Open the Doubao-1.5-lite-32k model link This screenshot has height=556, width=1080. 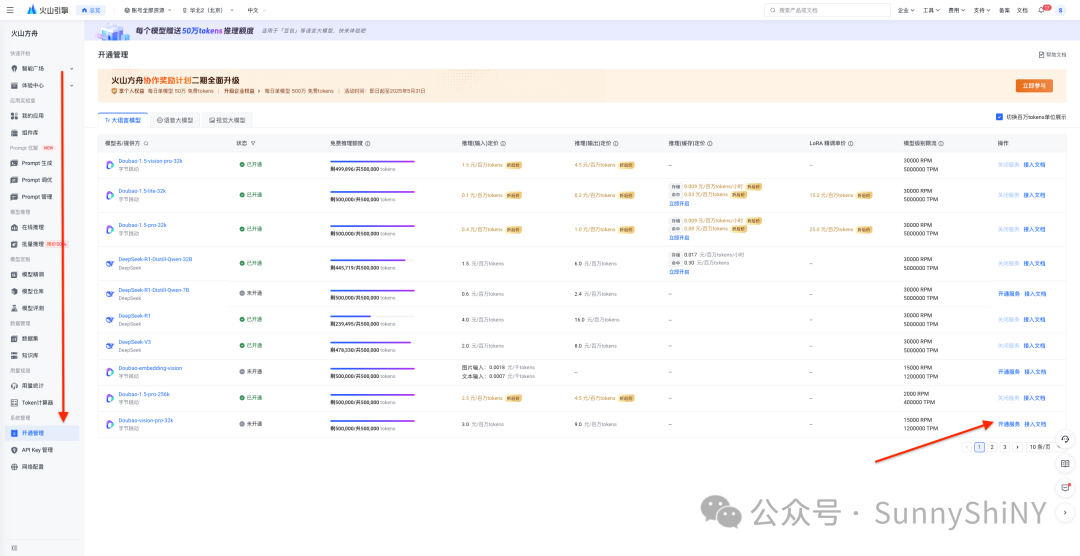pyautogui.click(x=142, y=190)
